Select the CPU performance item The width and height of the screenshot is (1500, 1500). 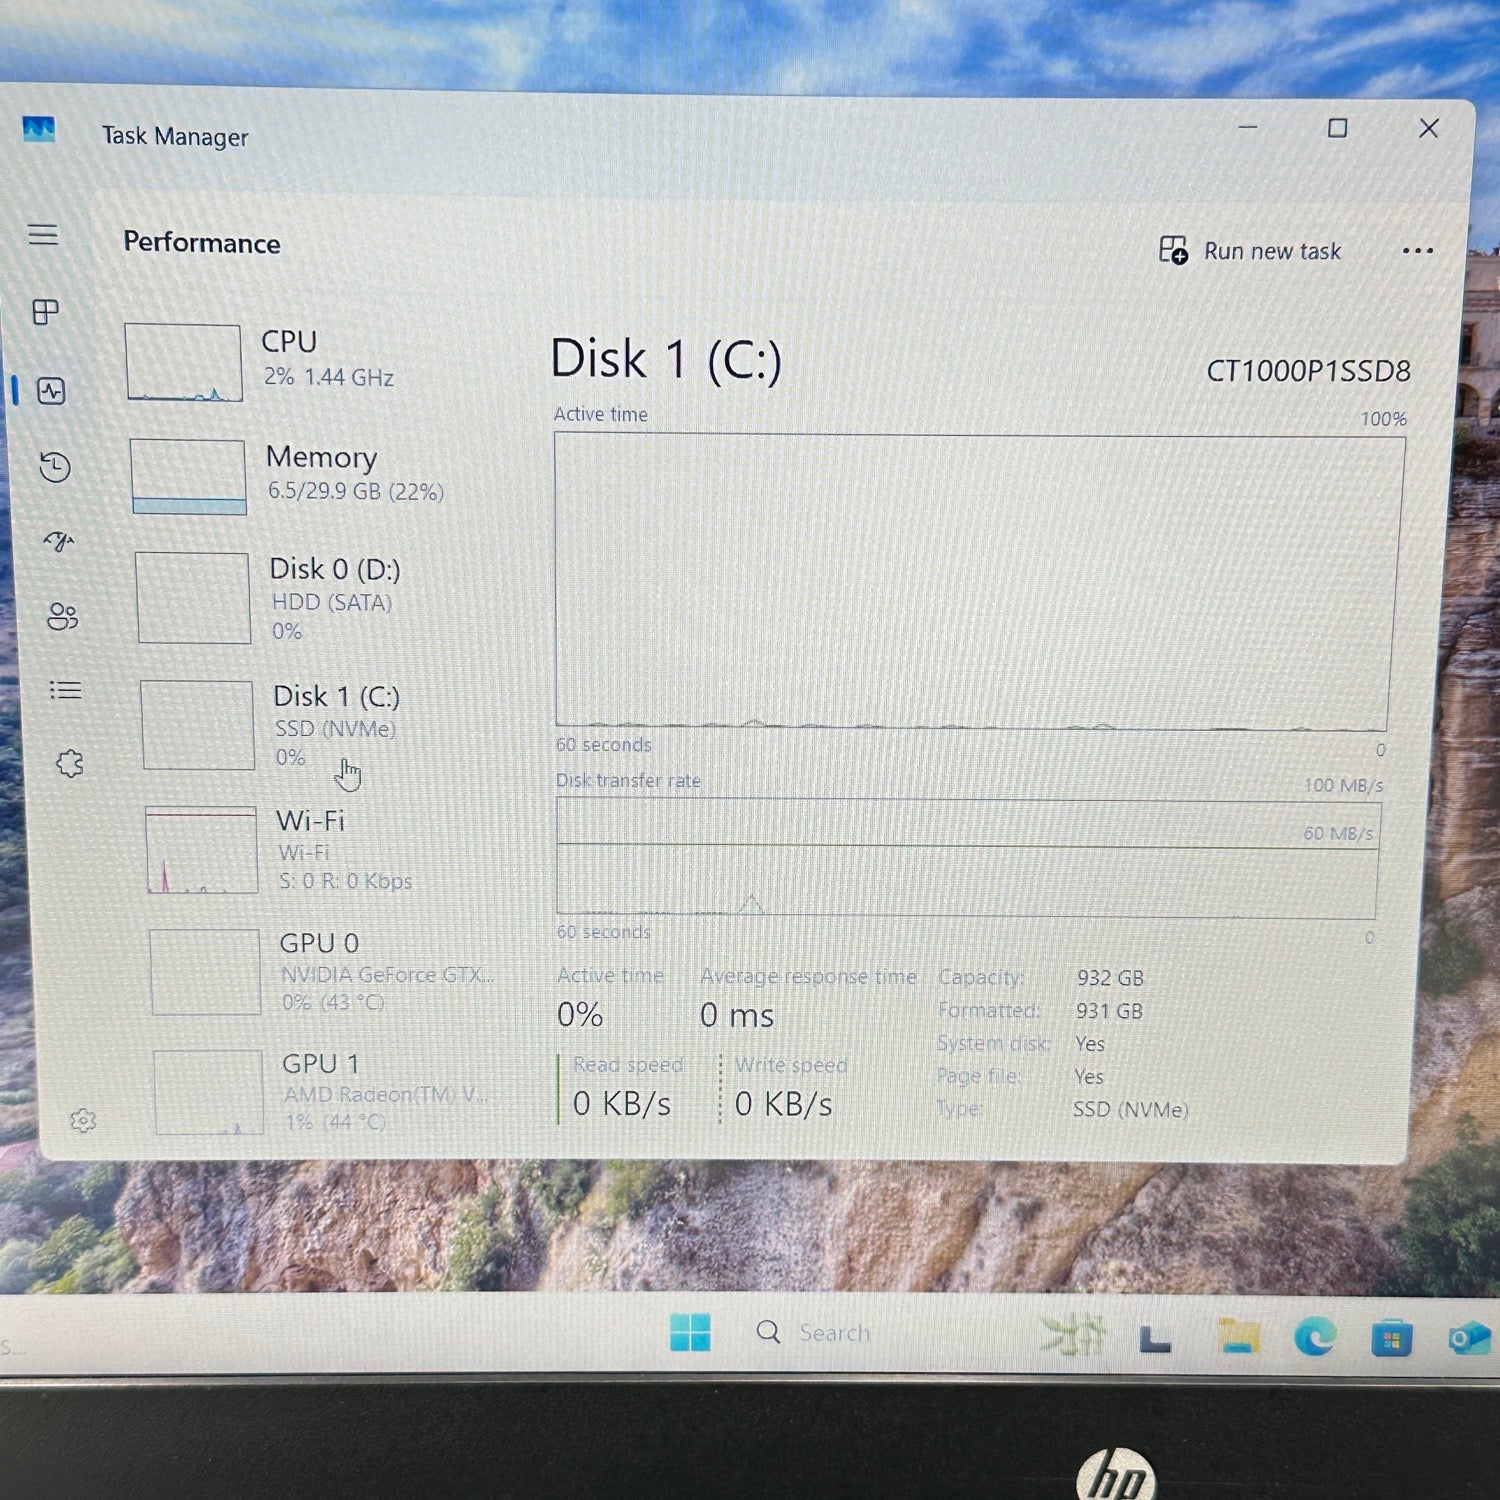[x=290, y=361]
